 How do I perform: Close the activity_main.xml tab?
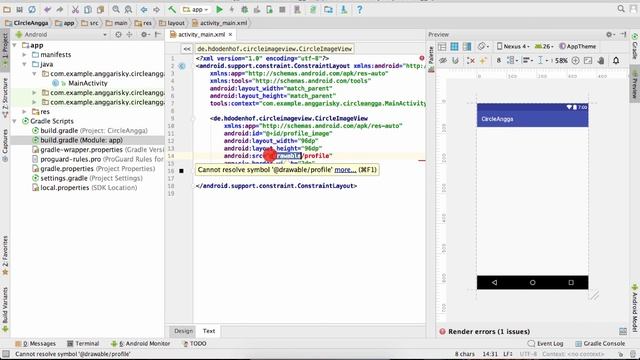point(231,35)
